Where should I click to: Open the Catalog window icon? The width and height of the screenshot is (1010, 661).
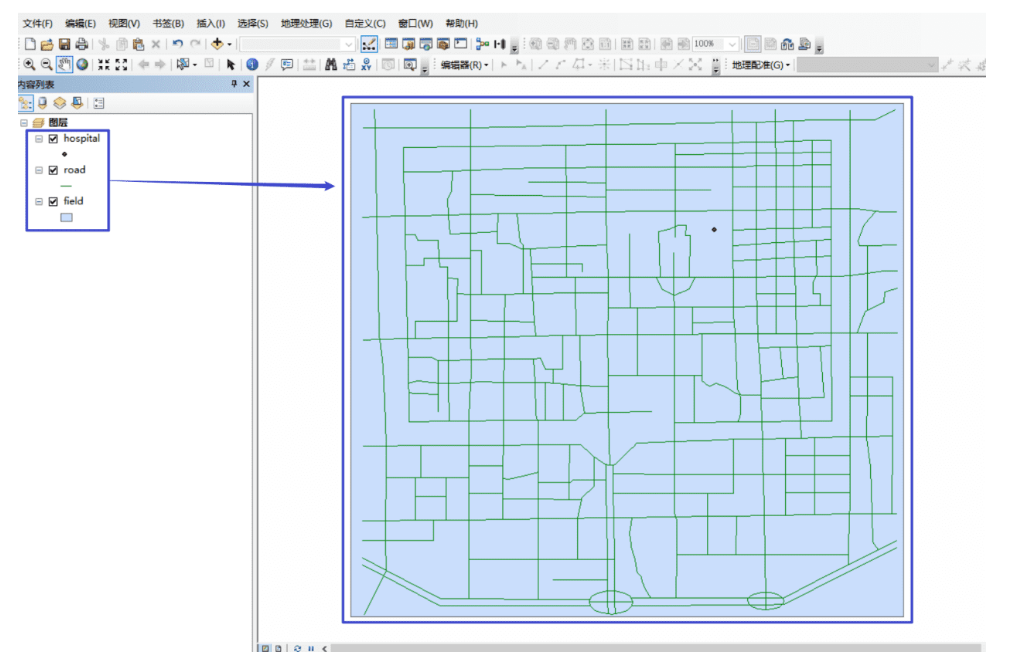tap(408, 44)
